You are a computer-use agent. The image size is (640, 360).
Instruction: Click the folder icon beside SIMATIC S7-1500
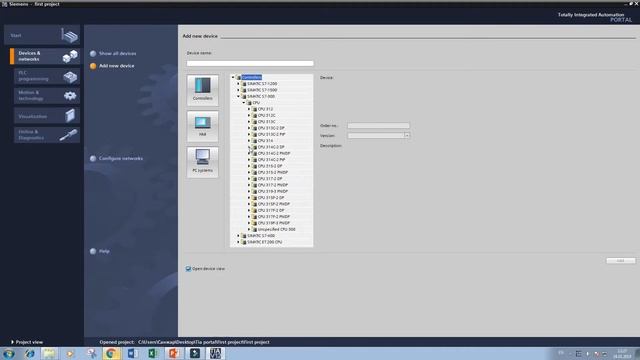click(244, 90)
